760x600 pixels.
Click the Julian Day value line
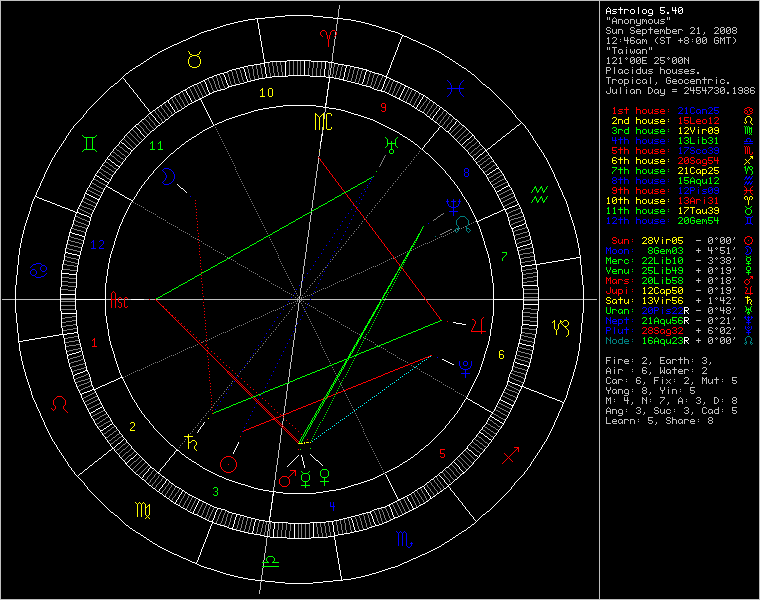[680, 91]
